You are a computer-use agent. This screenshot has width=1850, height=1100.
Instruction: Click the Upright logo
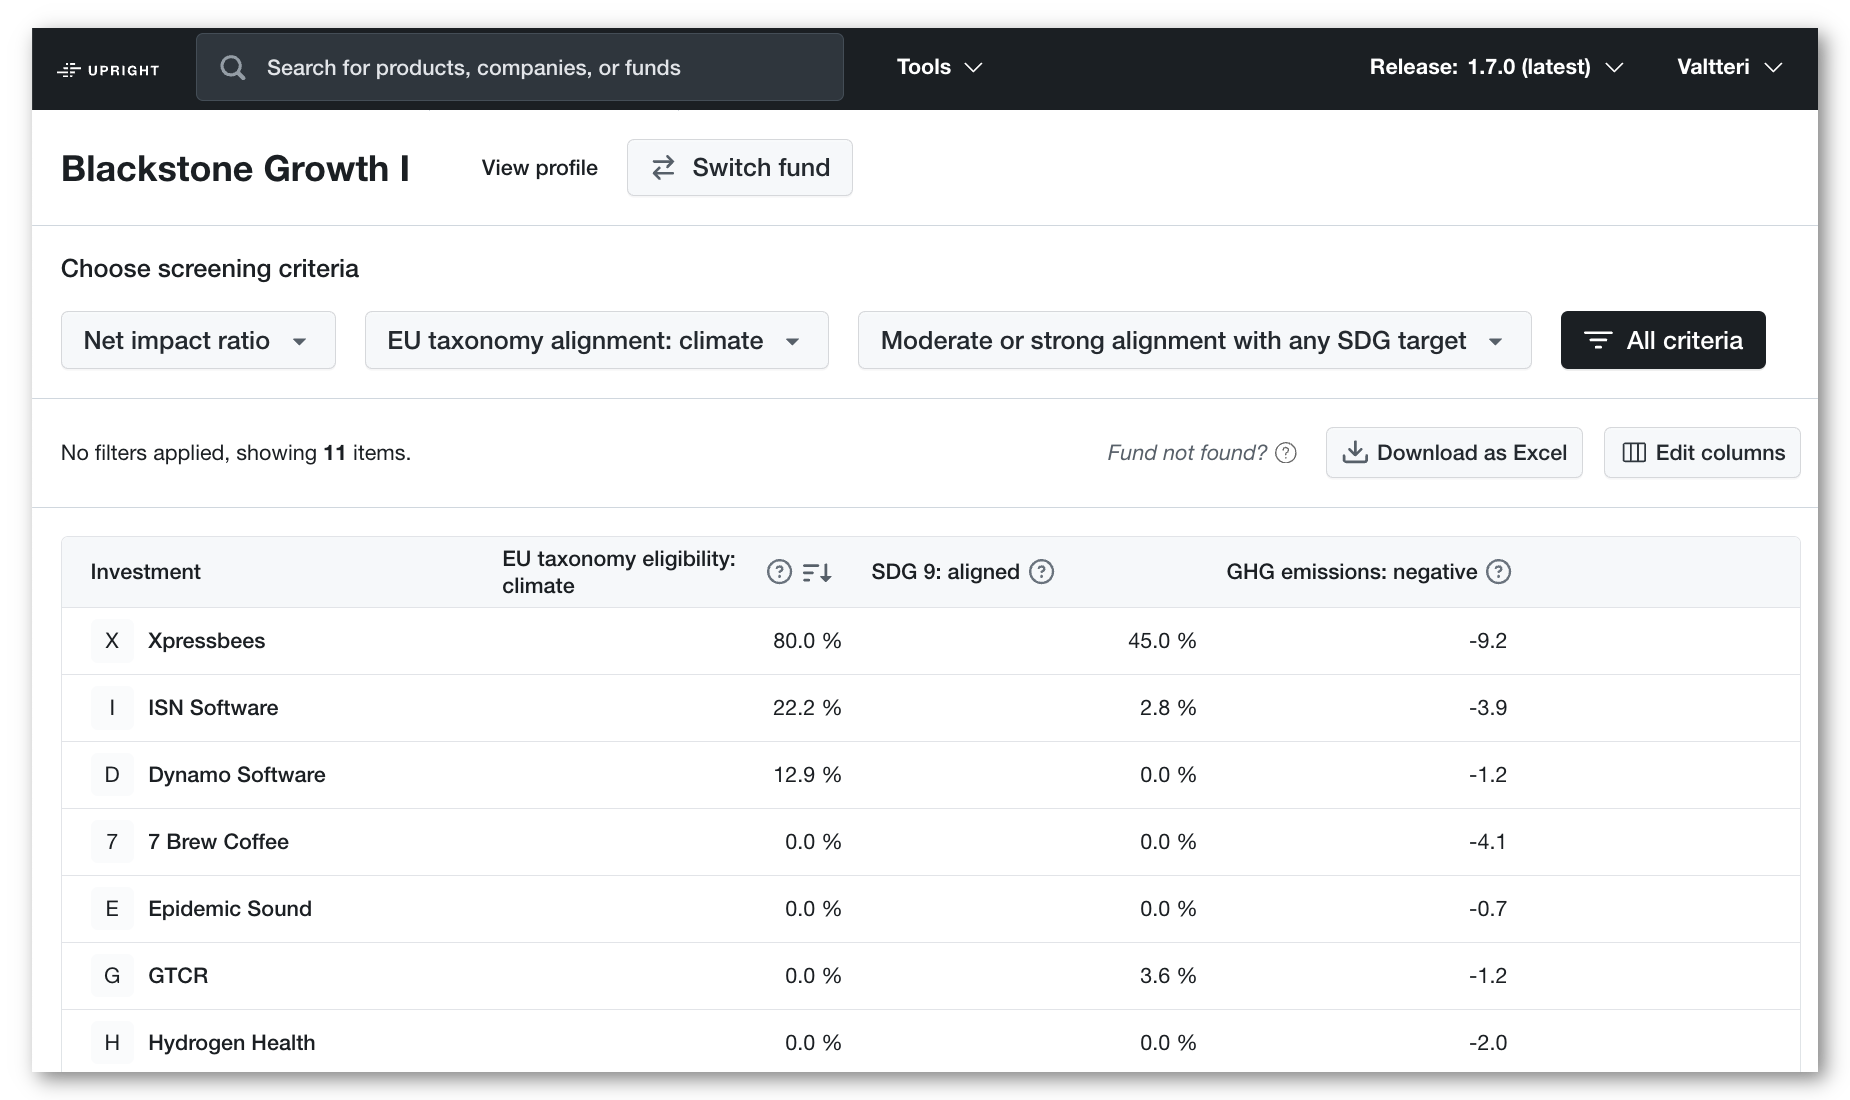(108, 69)
